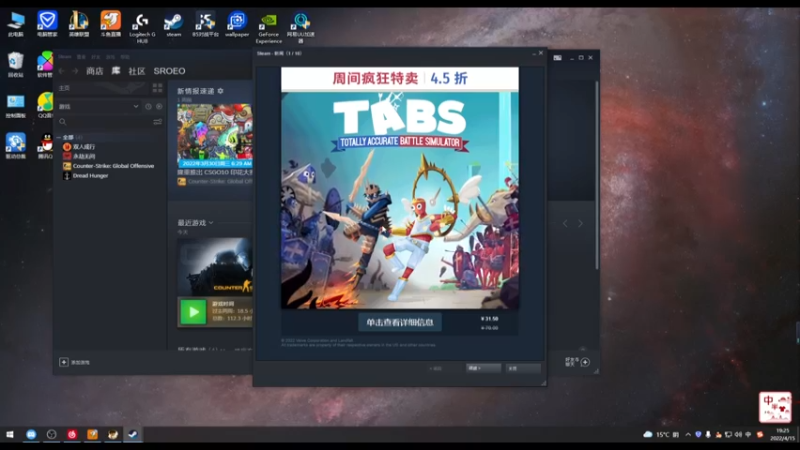Open the orange Douyu live shortcut
Screen dimensions: 800x450
pyautogui.click(x=110, y=24)
